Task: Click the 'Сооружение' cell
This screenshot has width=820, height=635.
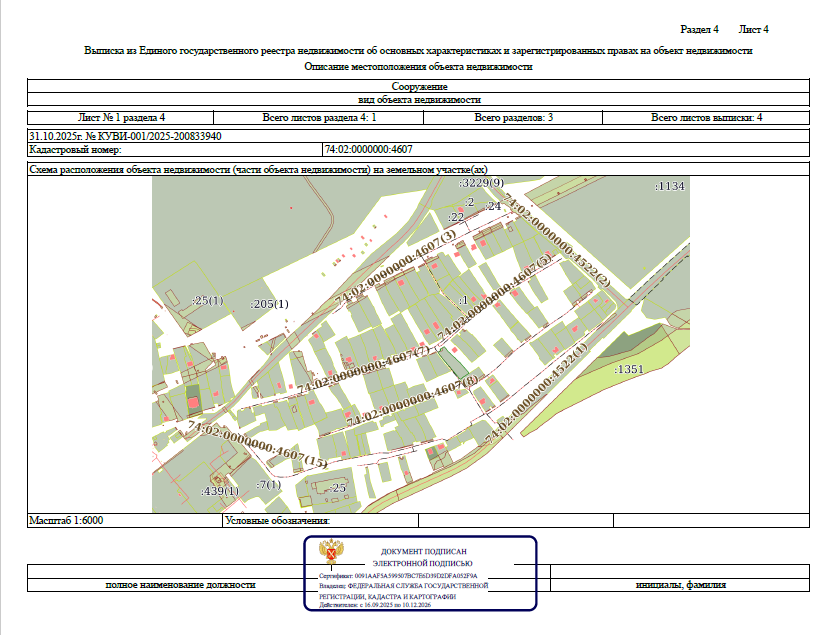Action: (418, 86)
